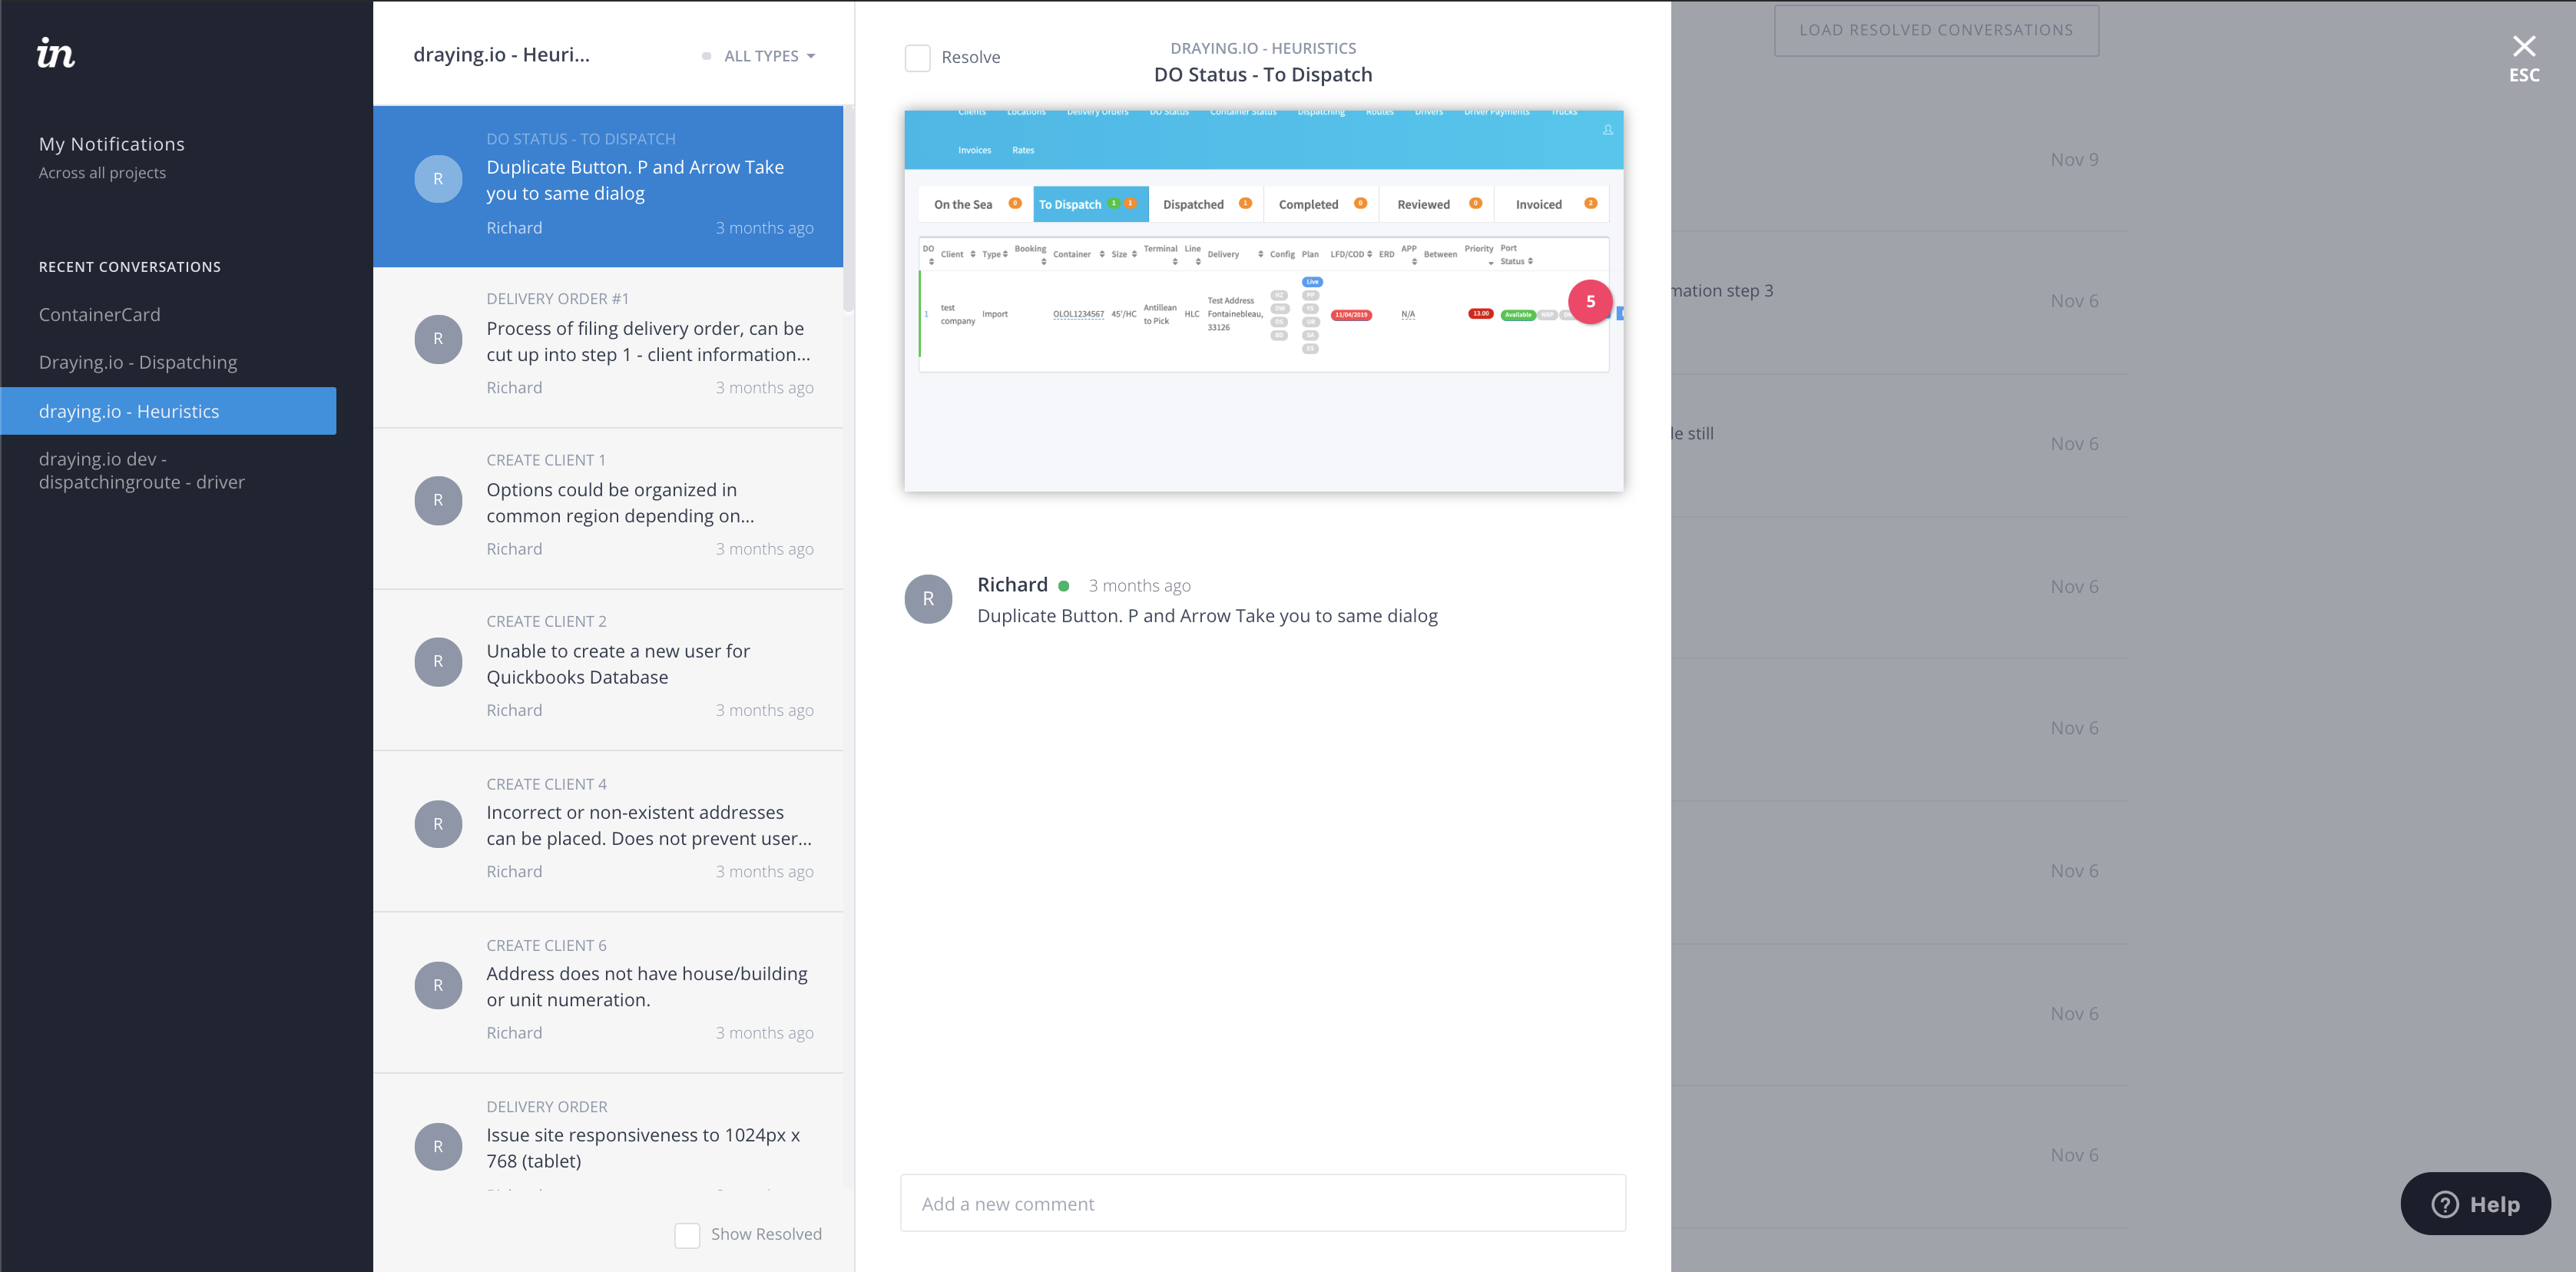This screenshot has width=2576, height=1272.
Task: Open Create Client 4 incorrect addresses conversation
Action: pyautogui.click(x=648, y=826)
